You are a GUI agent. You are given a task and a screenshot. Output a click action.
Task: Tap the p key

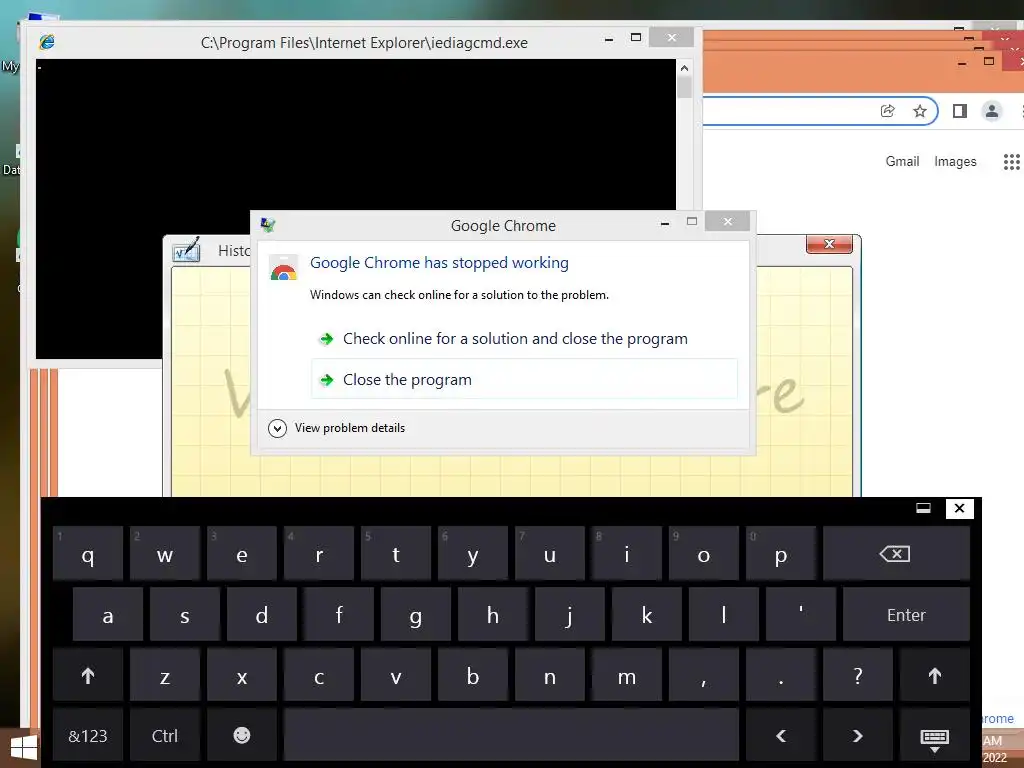click(780, 554)
